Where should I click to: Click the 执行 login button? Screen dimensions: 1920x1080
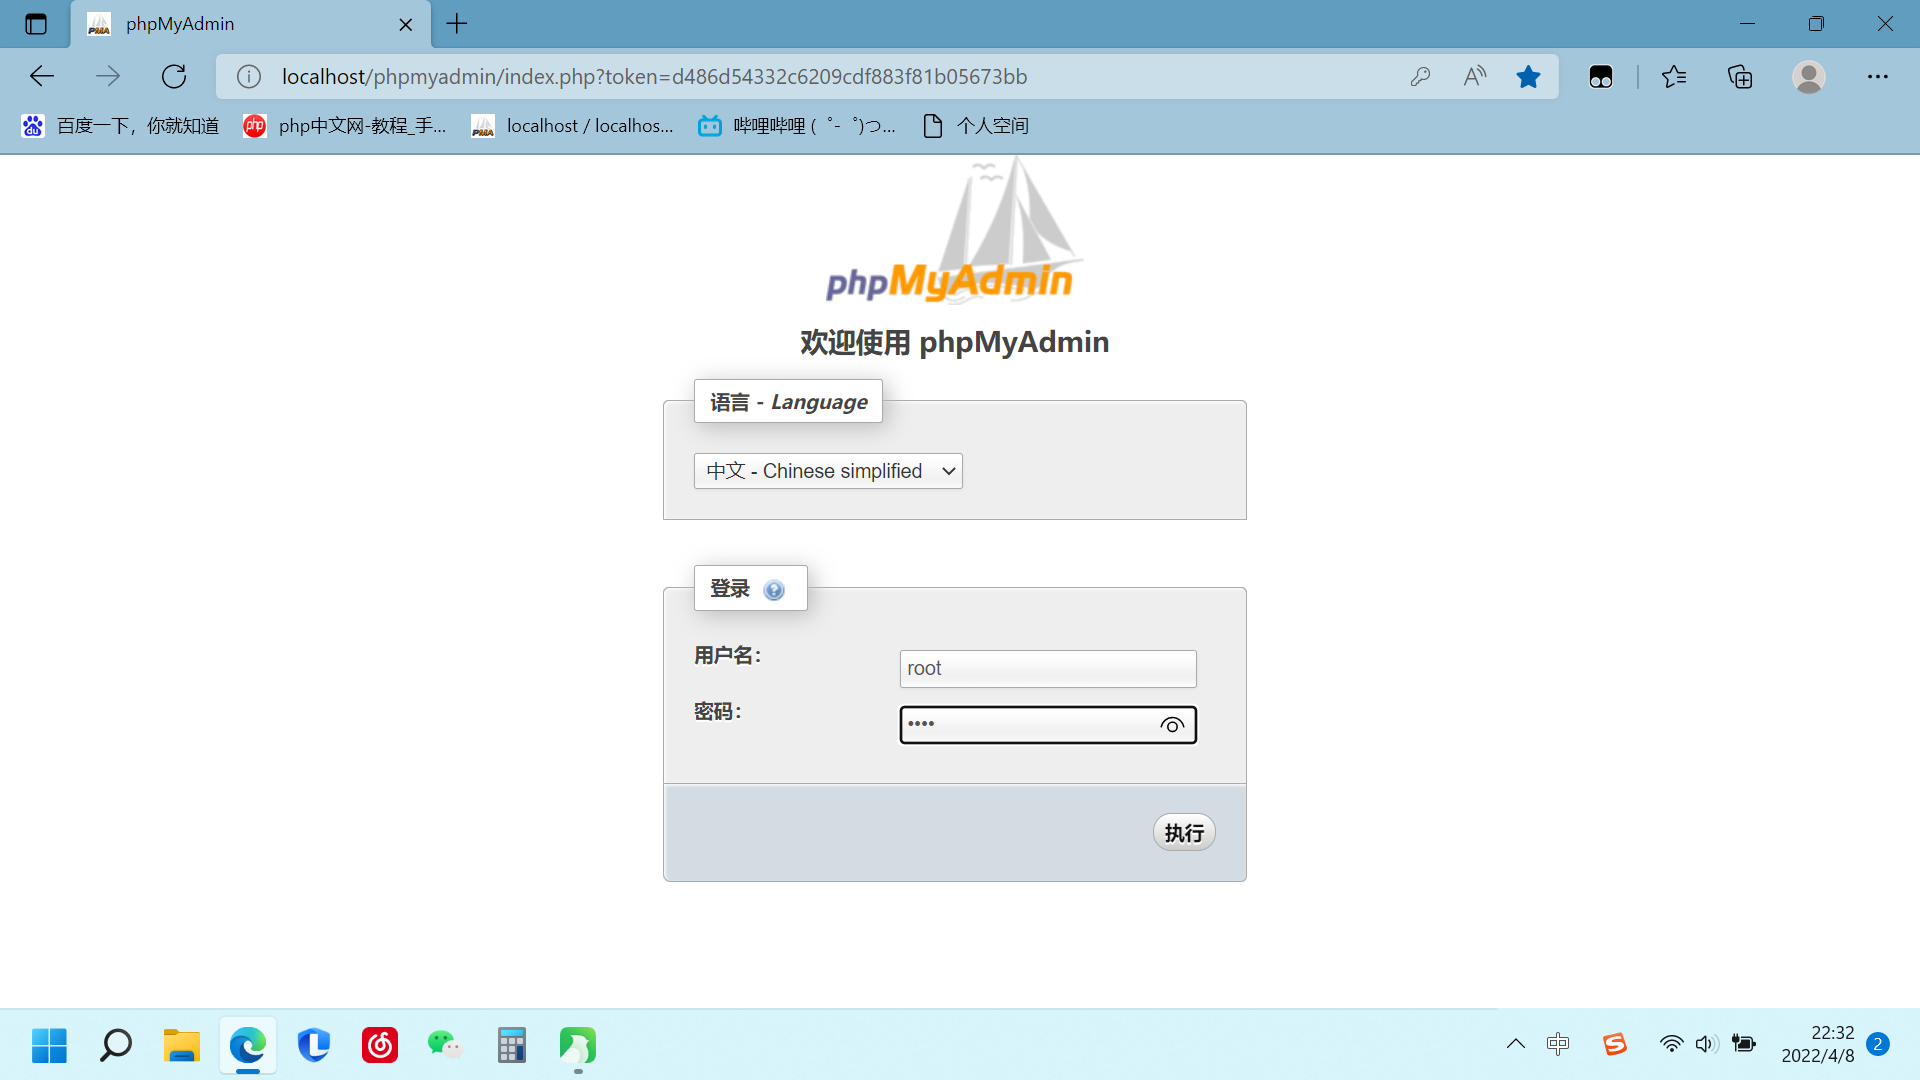point(1184,833)
